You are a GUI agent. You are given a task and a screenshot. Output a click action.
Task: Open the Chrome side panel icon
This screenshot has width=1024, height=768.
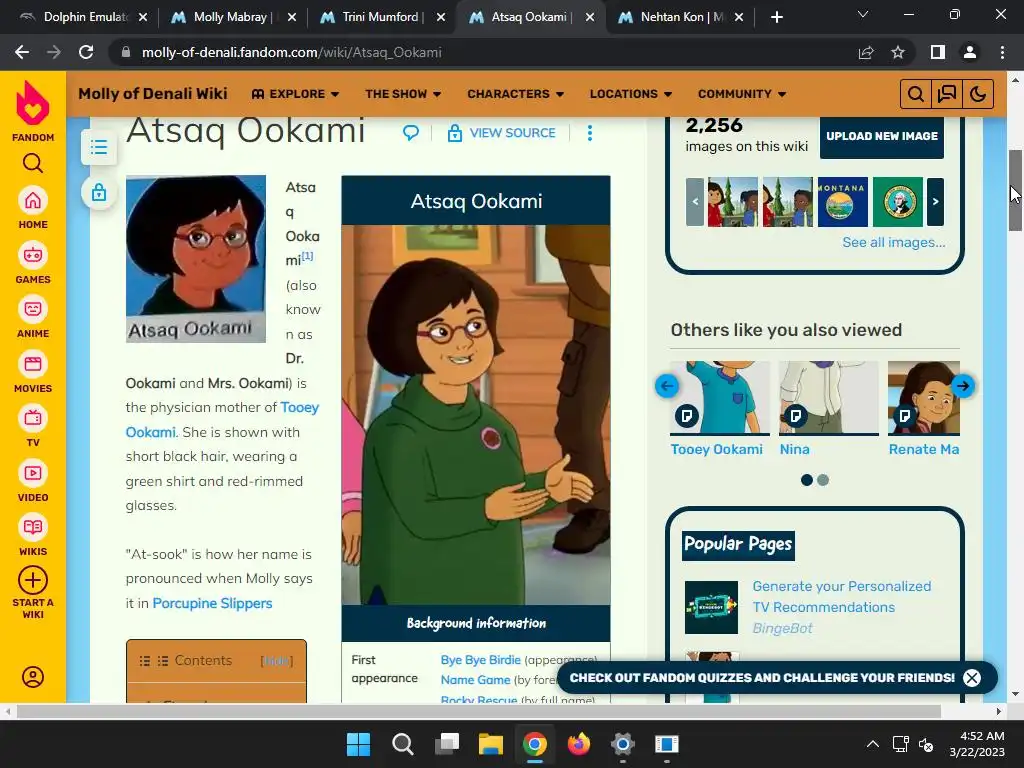click(938, 52)
